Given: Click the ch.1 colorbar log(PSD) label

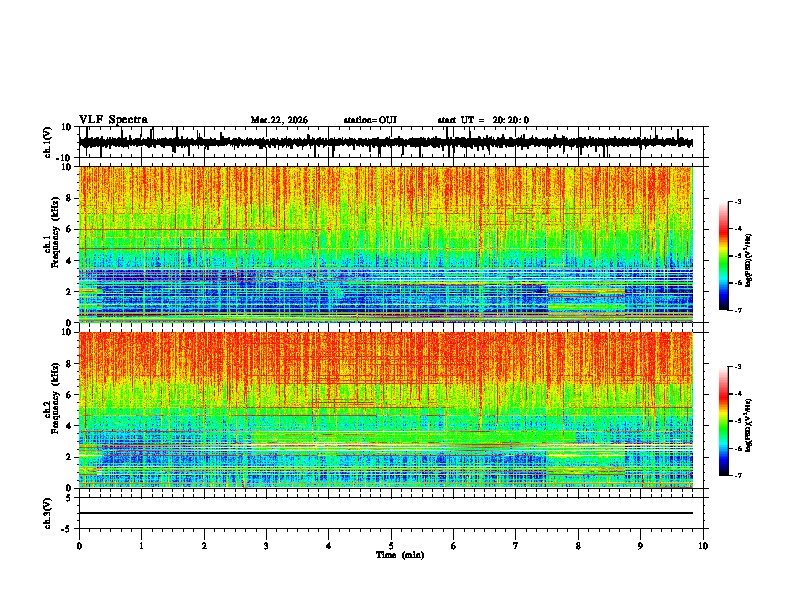Looking at the screenshot, I should coord(748,261).
